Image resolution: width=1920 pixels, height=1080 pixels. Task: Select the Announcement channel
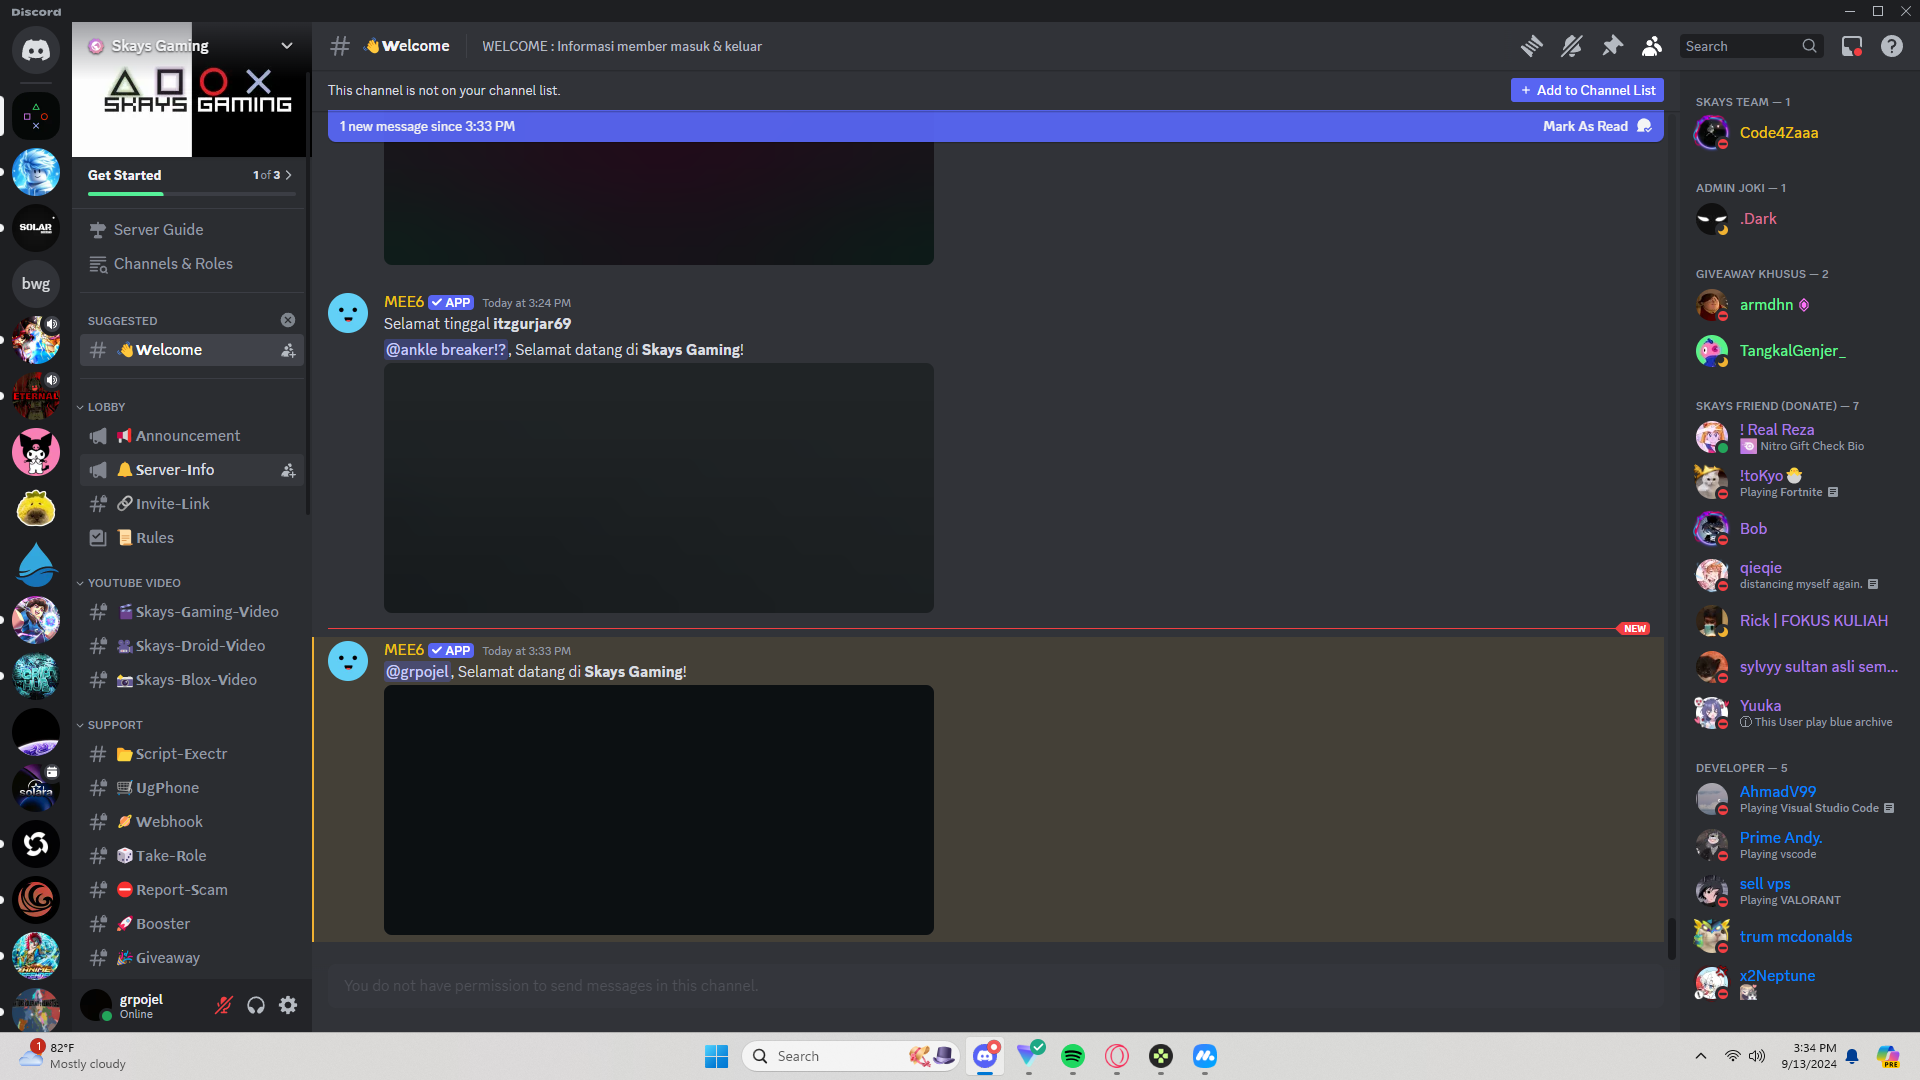tap(192, 436)
